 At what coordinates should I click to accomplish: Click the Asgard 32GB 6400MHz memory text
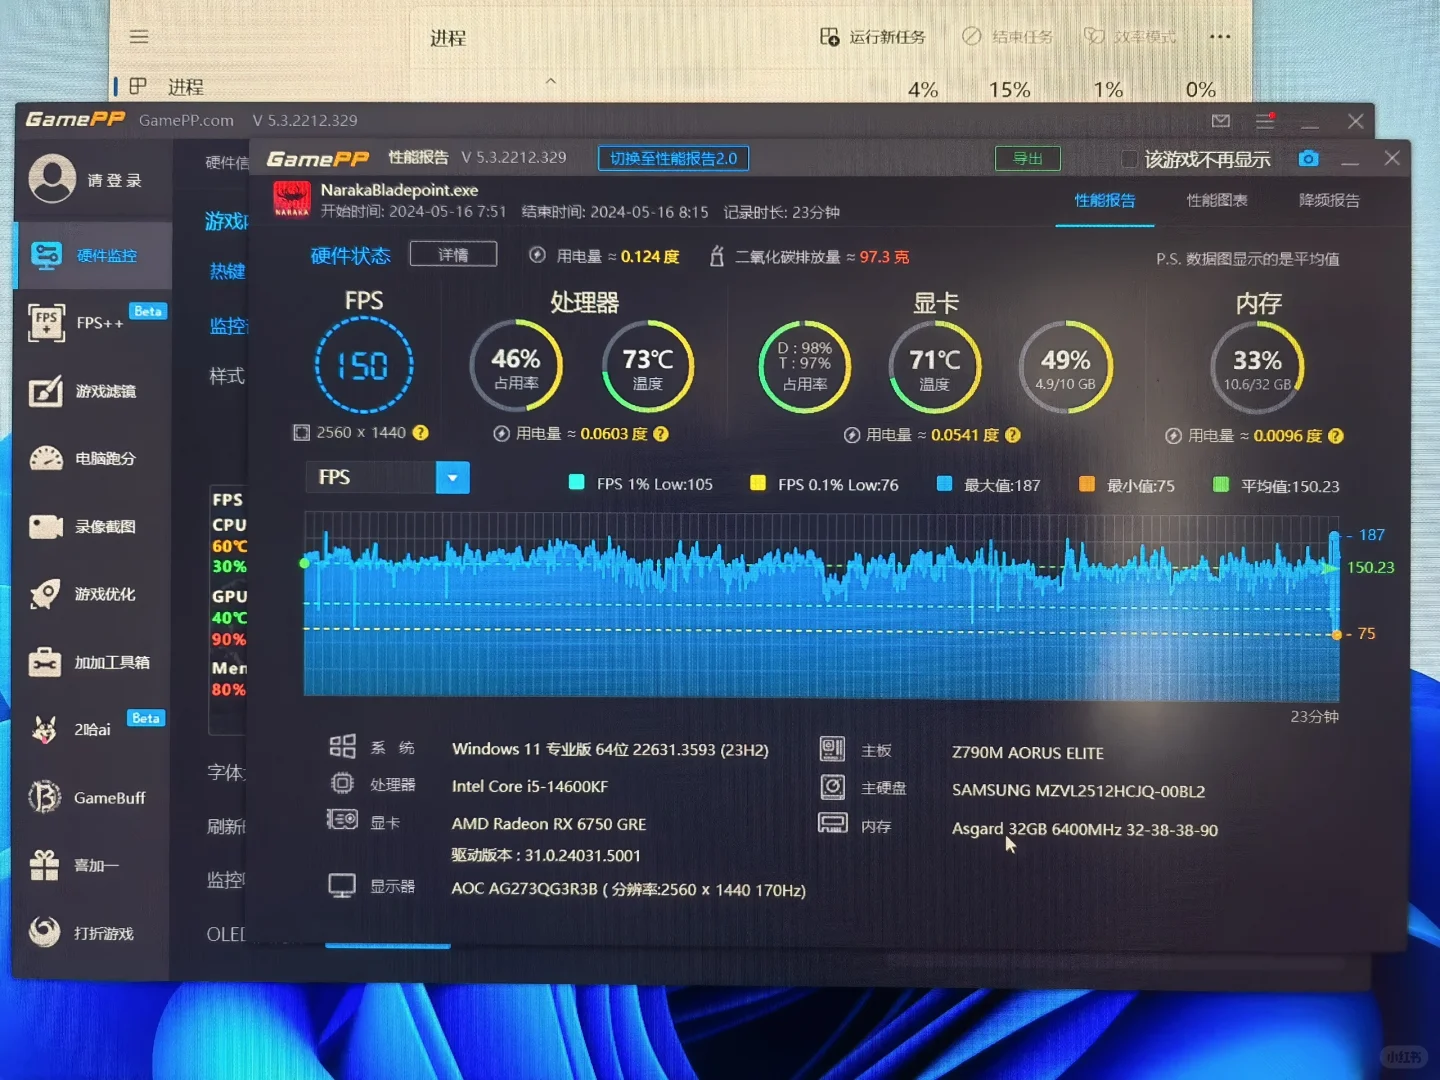click(1085, 830)
